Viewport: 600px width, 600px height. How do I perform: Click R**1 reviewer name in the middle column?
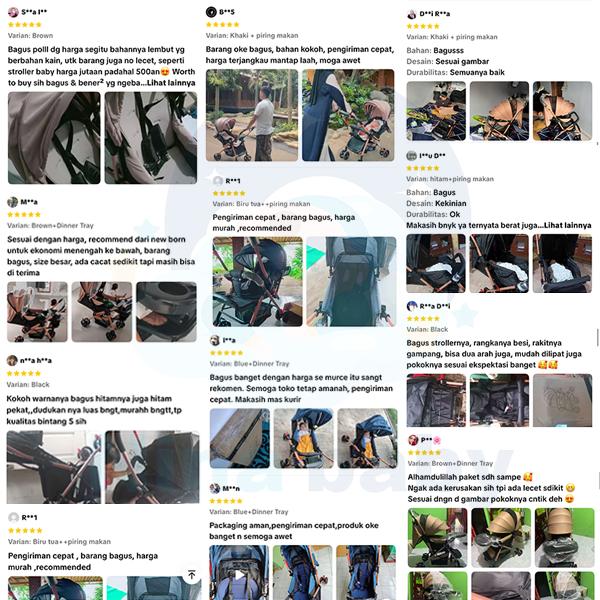[x=233, y=181]
